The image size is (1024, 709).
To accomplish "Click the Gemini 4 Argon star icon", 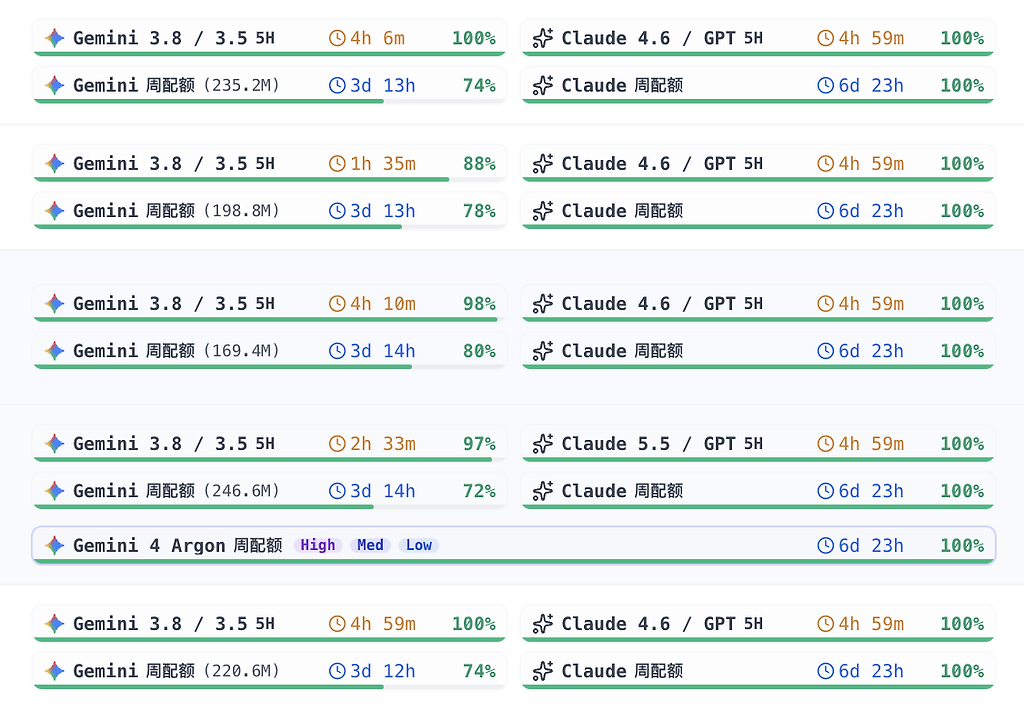I will 55,545.
